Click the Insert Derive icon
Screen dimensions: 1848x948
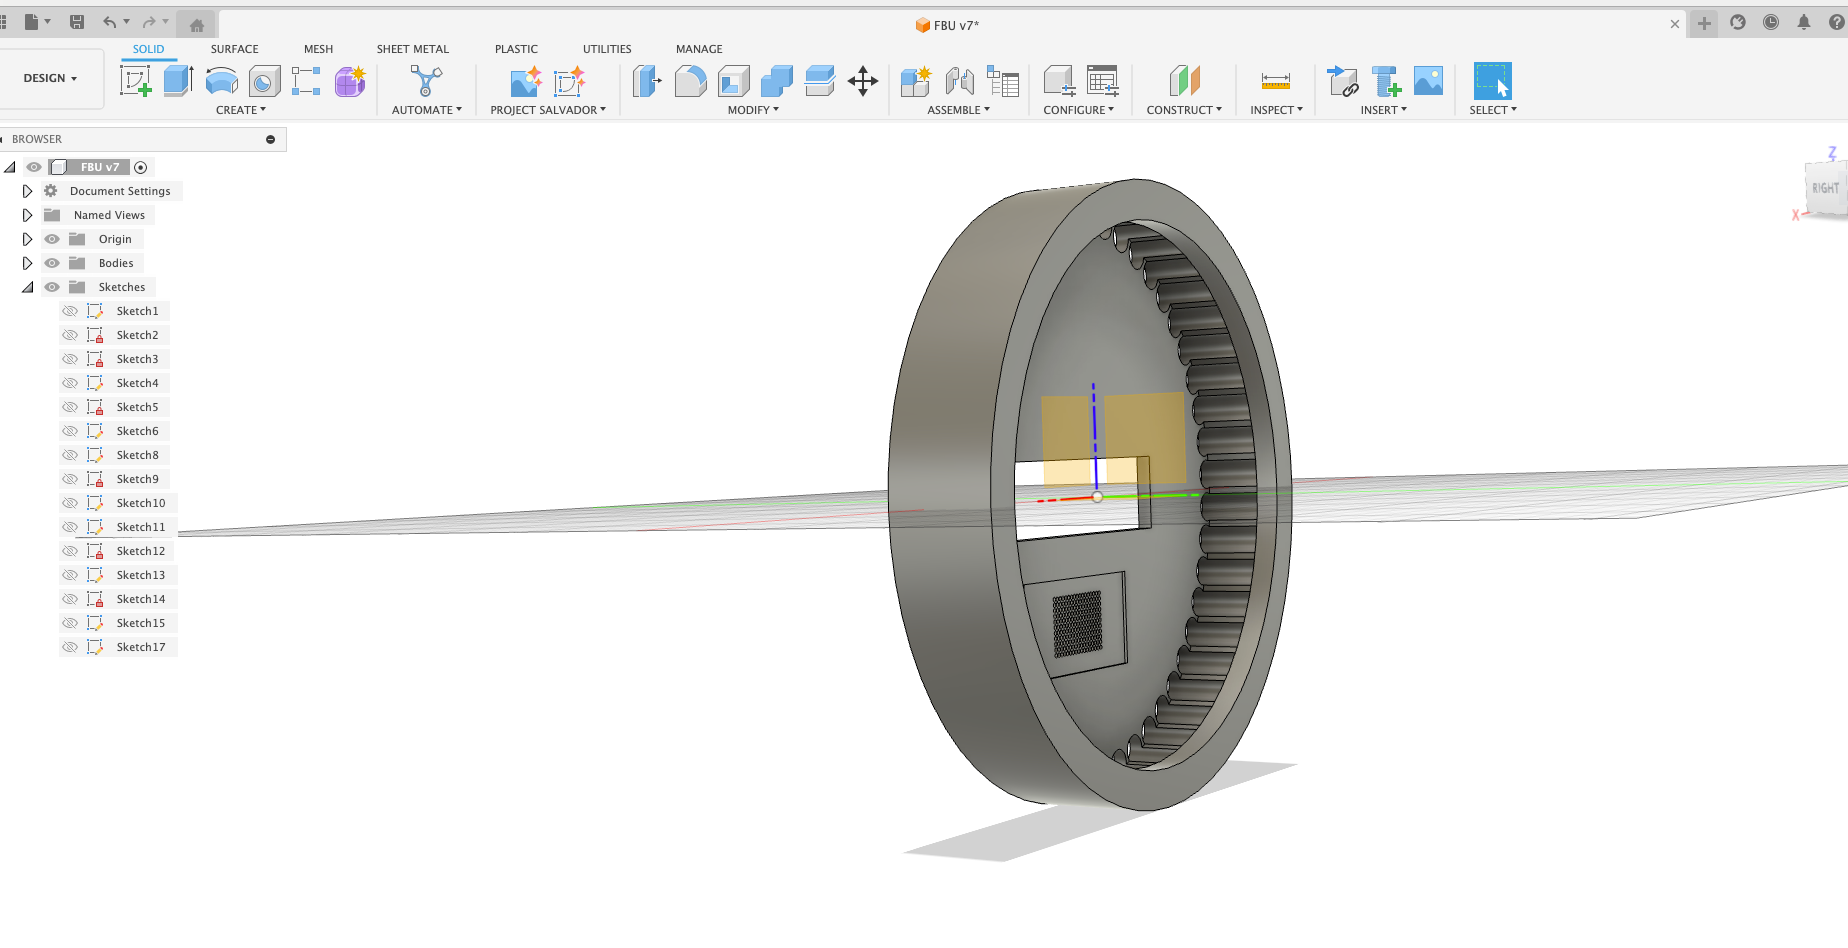tap(1342, 81)
